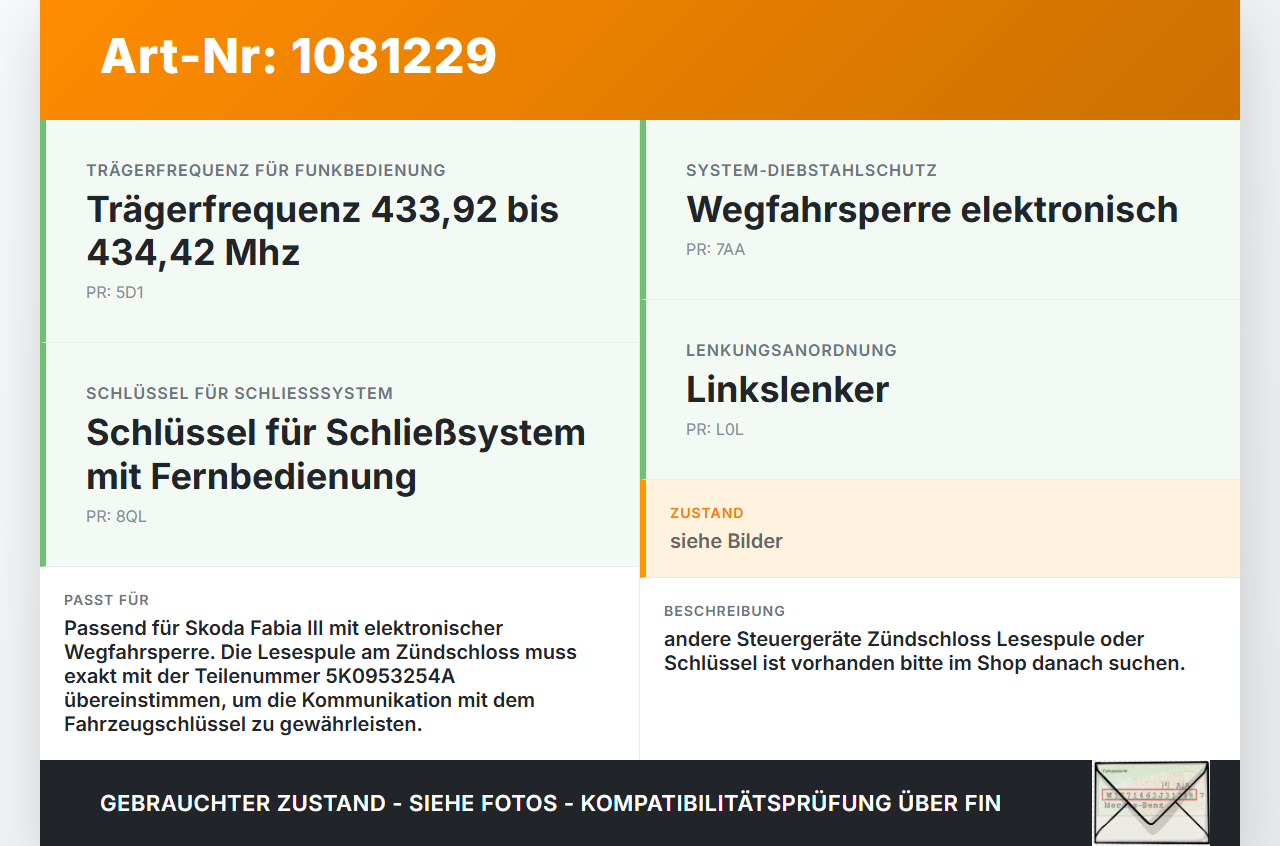Click the 'PR: 8QL' code
The image size is (1280, 846).
[116, 517]
